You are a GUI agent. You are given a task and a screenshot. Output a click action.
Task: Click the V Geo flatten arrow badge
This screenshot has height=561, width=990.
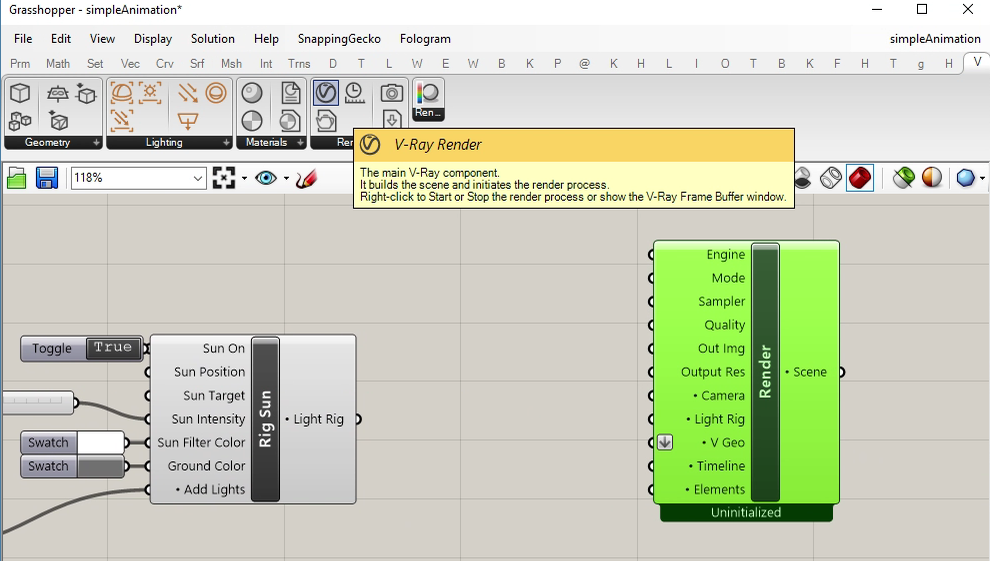coord(665,442)
